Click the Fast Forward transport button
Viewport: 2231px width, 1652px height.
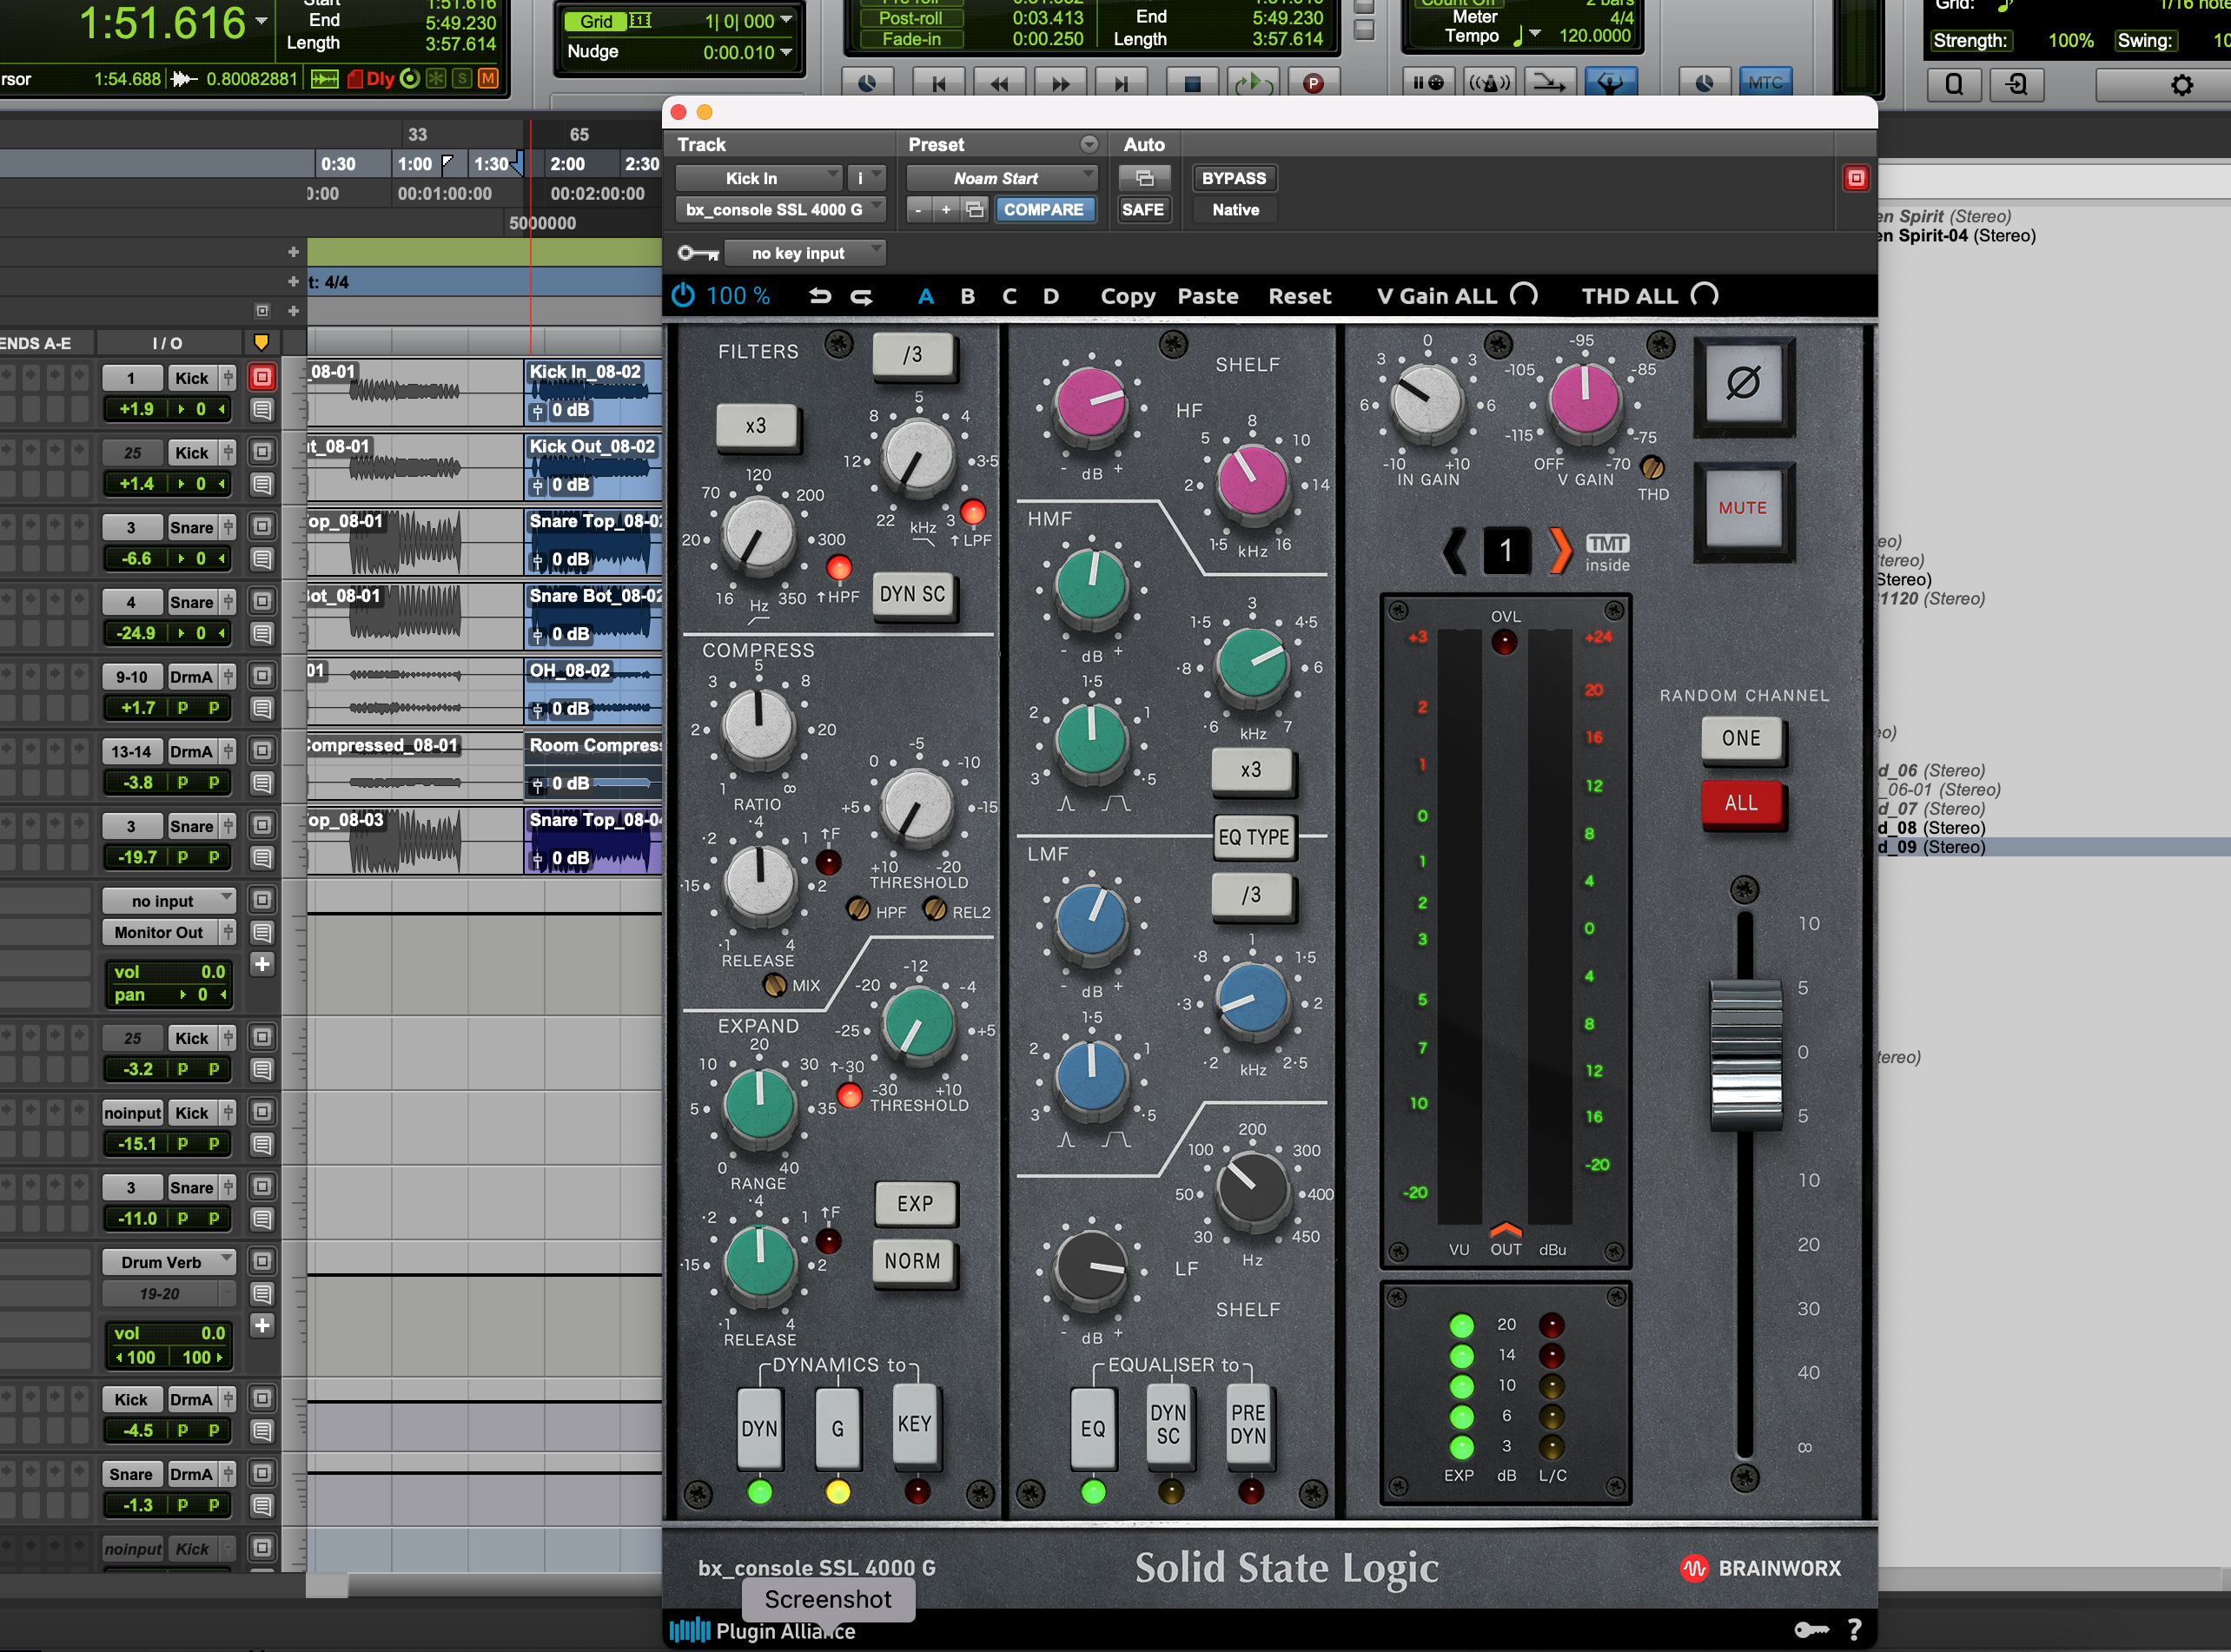[1060, 83]
